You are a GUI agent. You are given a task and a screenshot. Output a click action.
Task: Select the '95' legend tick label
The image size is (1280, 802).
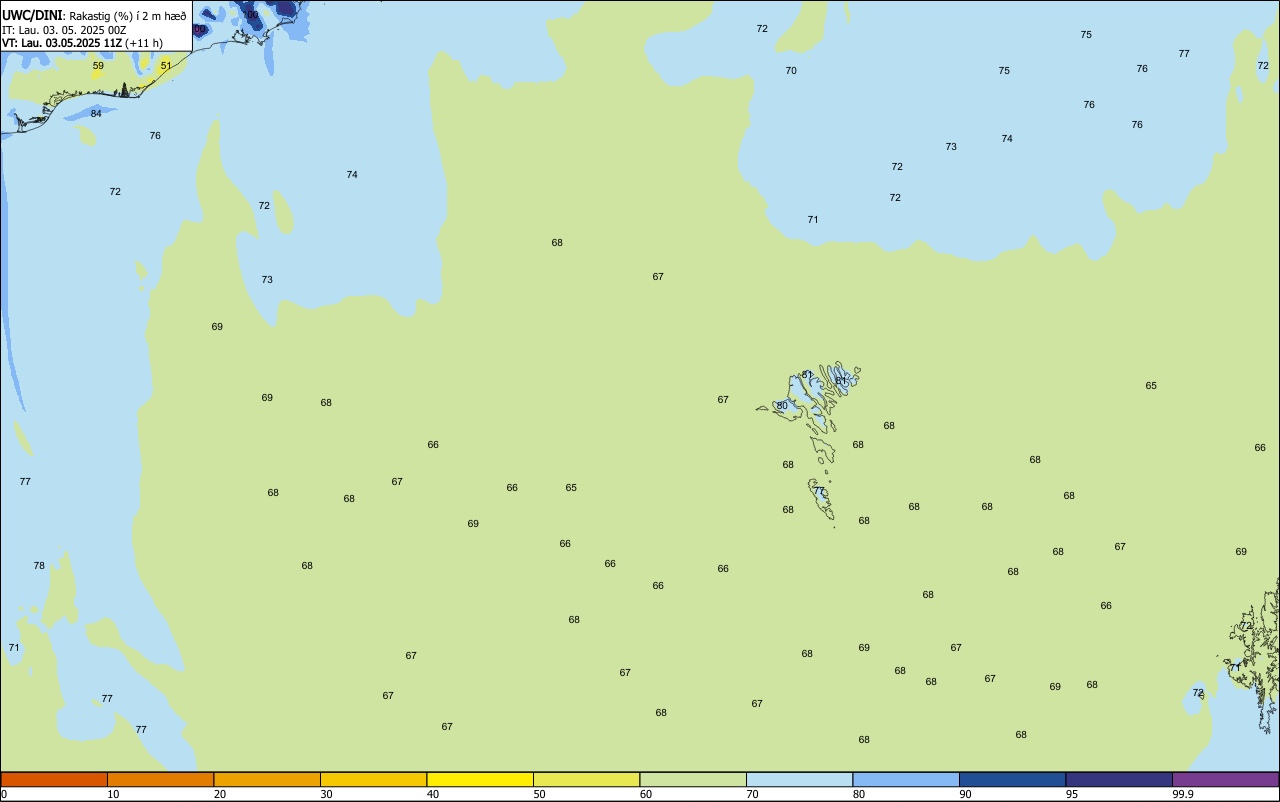click(1072, 794)
